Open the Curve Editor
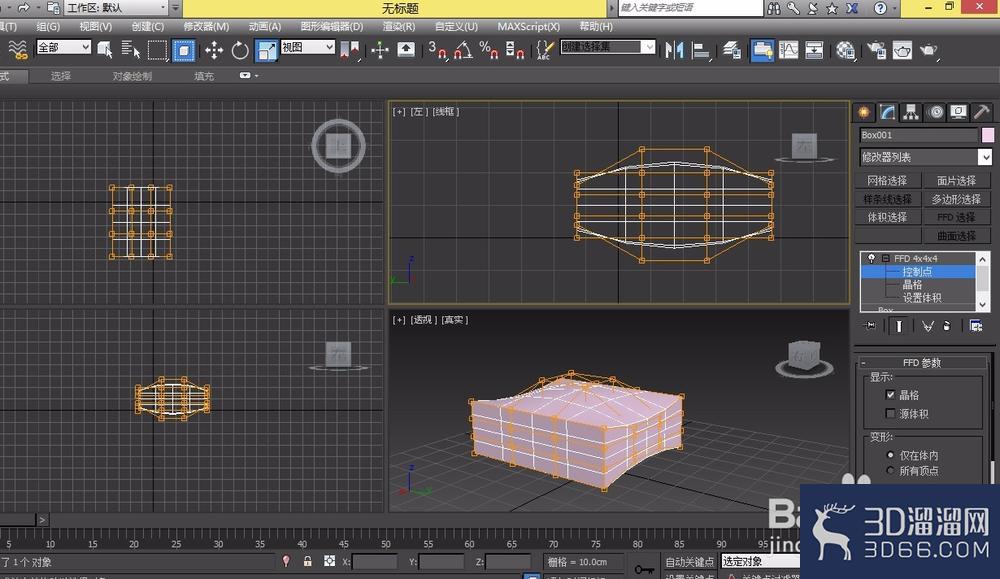1000x579 pixels. [x=788, y=50]
